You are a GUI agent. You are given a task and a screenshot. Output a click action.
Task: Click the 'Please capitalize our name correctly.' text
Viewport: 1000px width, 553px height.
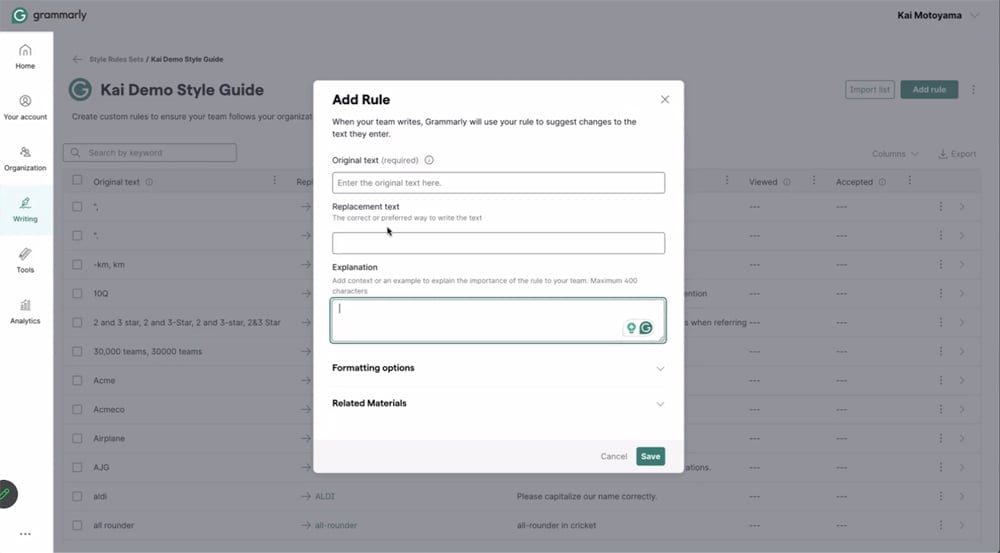click(587, 496)
